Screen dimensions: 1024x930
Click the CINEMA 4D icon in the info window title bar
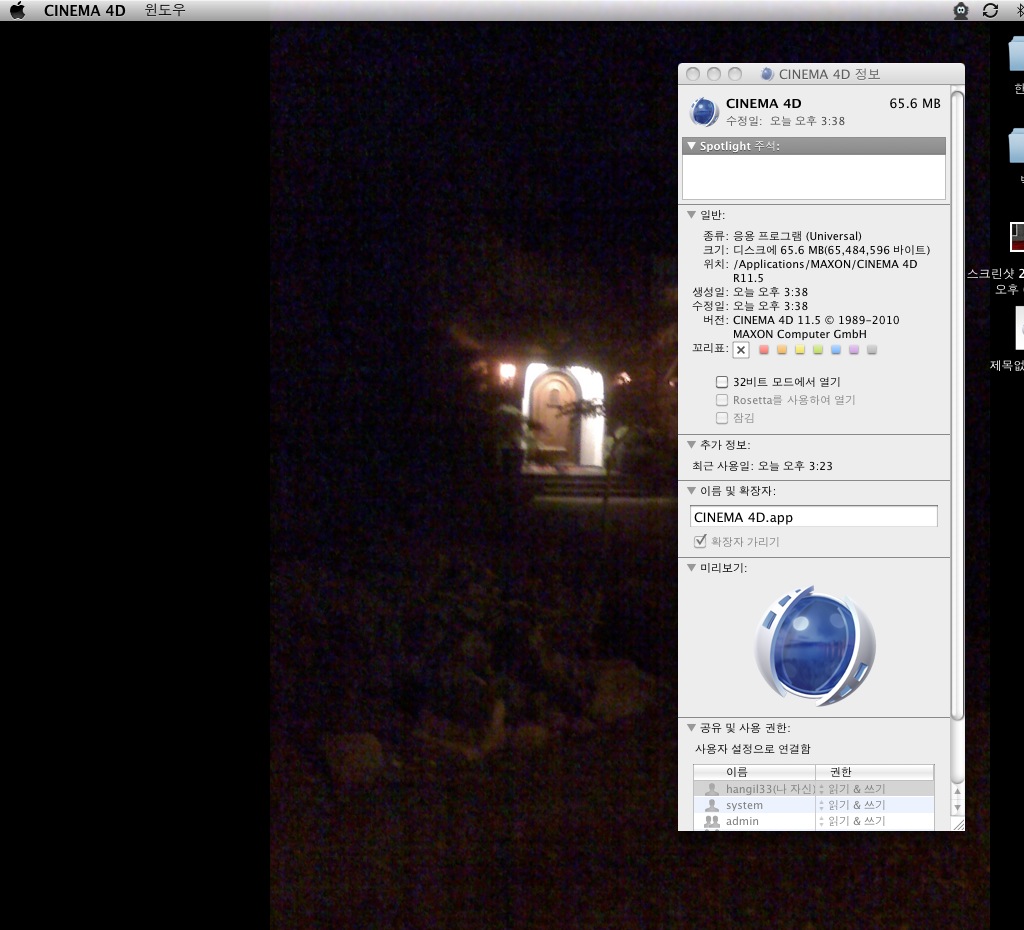tap(767, 74)
